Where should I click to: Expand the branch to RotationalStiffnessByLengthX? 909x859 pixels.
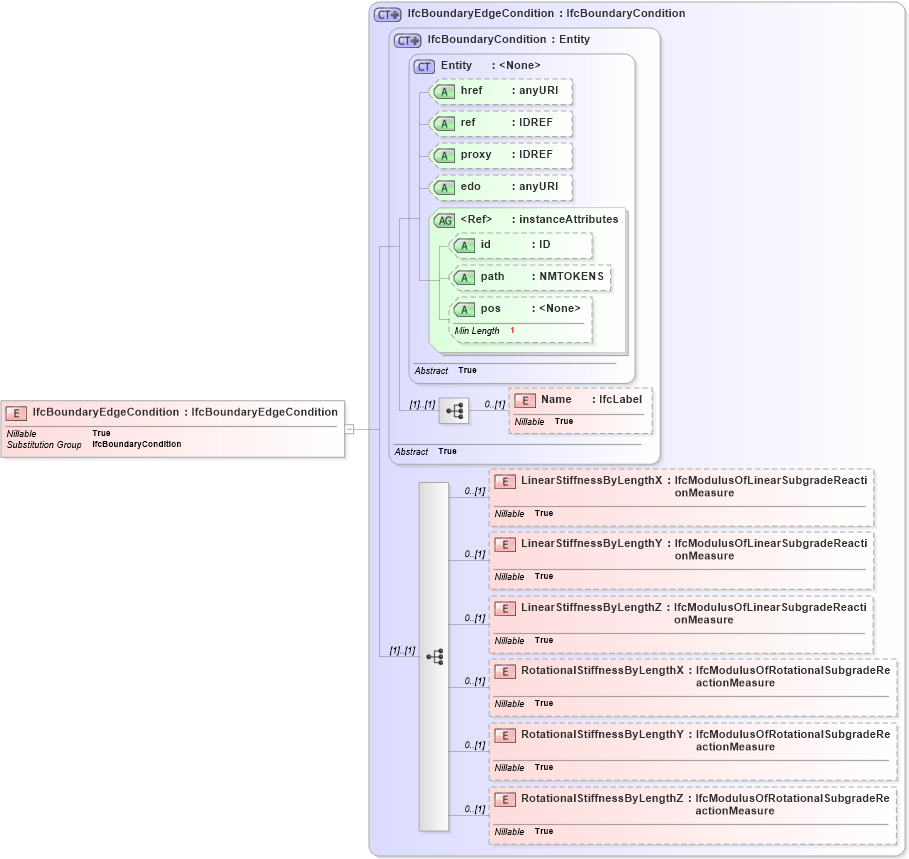click(472, 681)
